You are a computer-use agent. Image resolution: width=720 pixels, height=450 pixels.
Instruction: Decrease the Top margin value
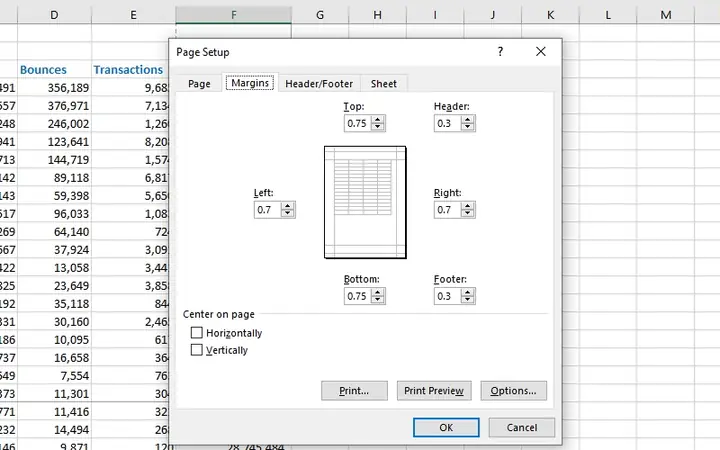pos(378,127)
